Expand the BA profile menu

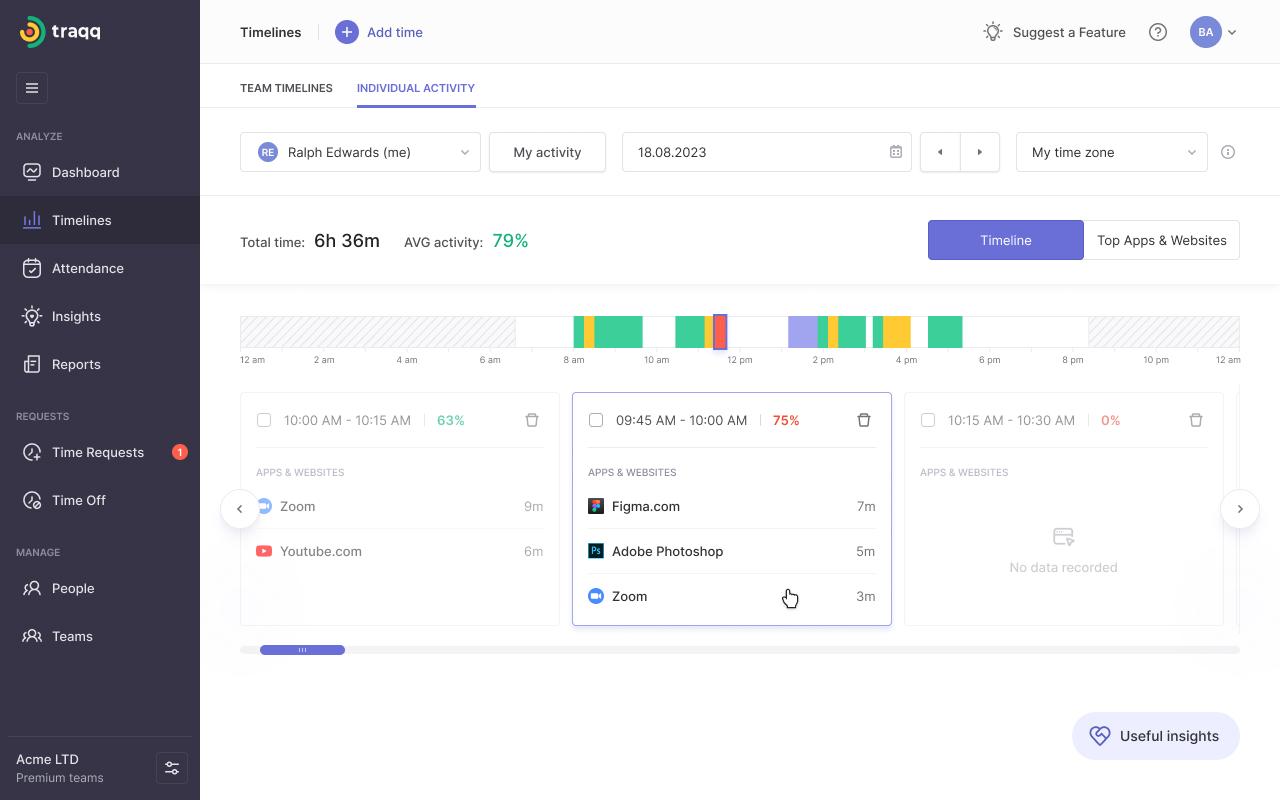click(x=1213, y=32)
